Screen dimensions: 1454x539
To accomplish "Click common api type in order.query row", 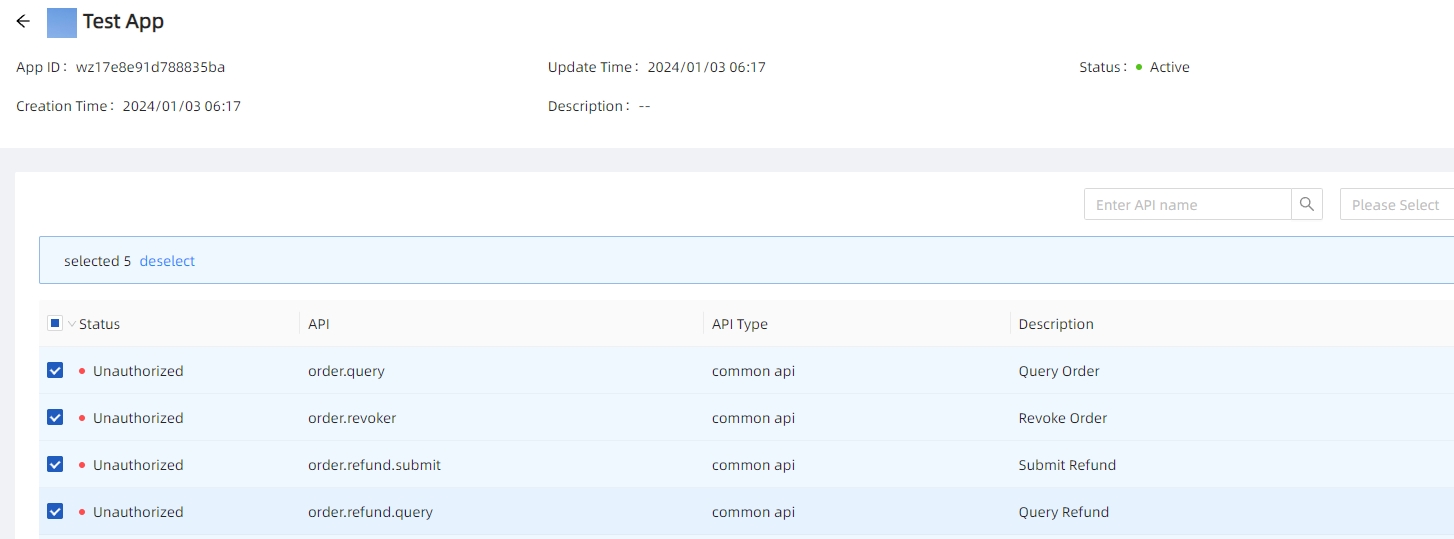I will (753, 371).
